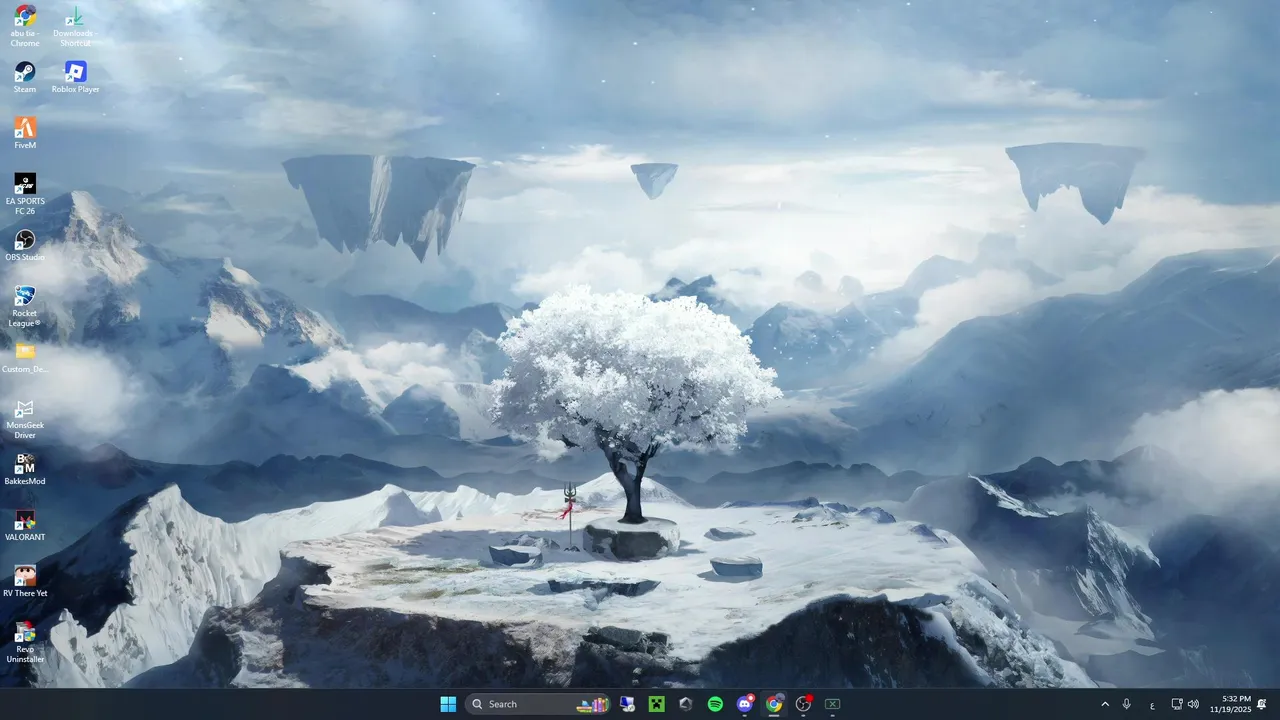This screenshot has width=1280, height=720.
Task: Open the Windows Start menu
Action: 448,704
